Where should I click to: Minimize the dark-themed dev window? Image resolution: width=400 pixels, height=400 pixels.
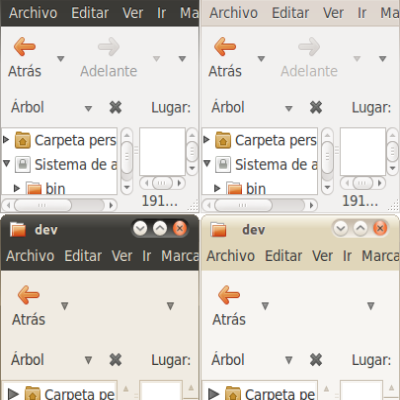(x=140, y=229)
